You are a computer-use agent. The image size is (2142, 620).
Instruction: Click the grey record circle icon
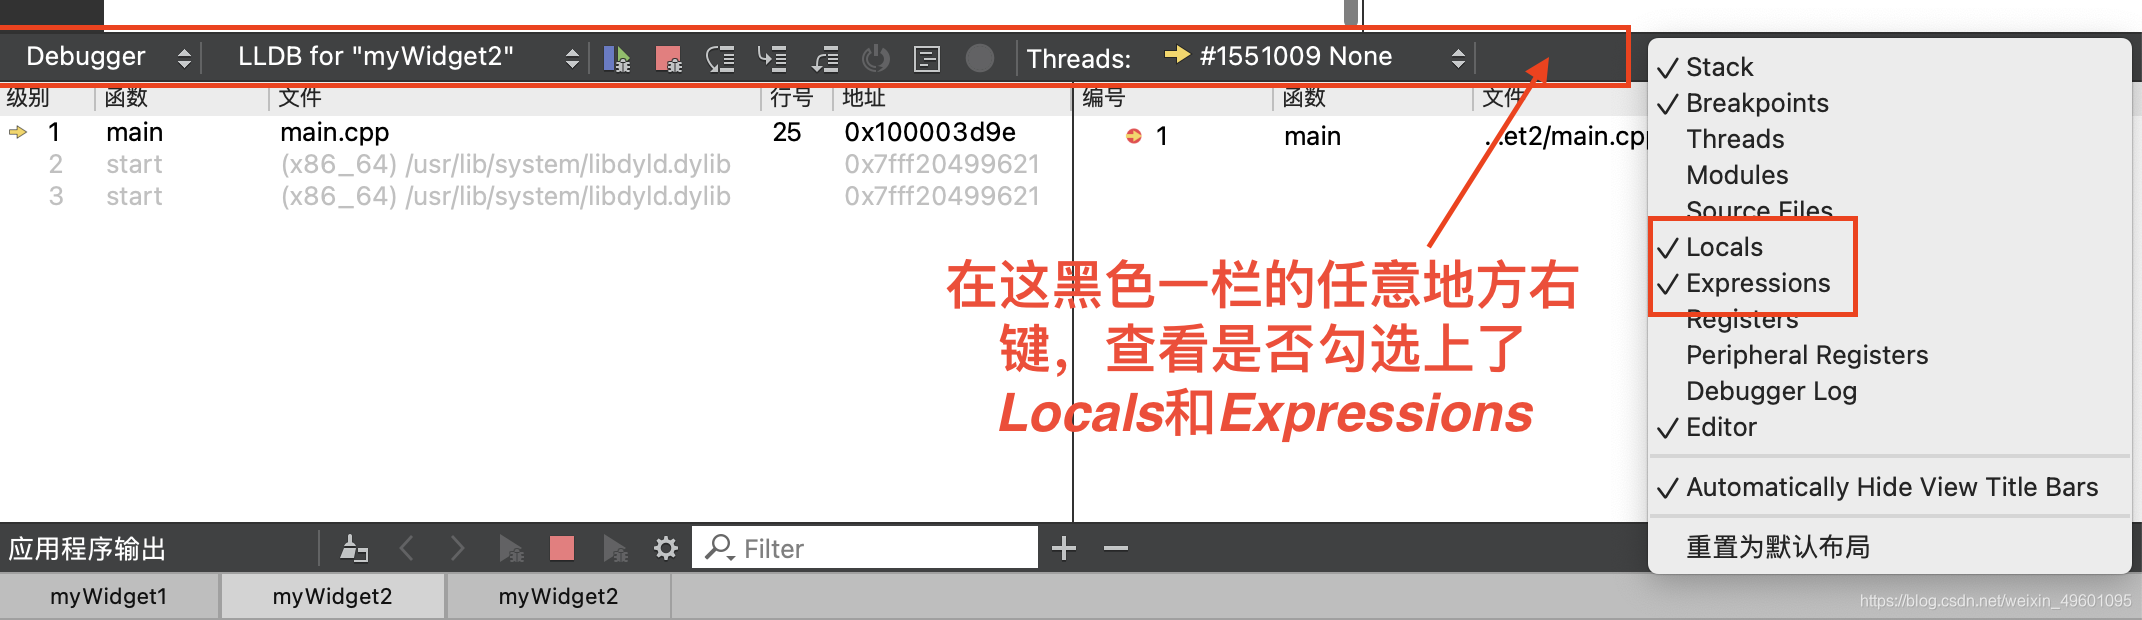point(980,58)
